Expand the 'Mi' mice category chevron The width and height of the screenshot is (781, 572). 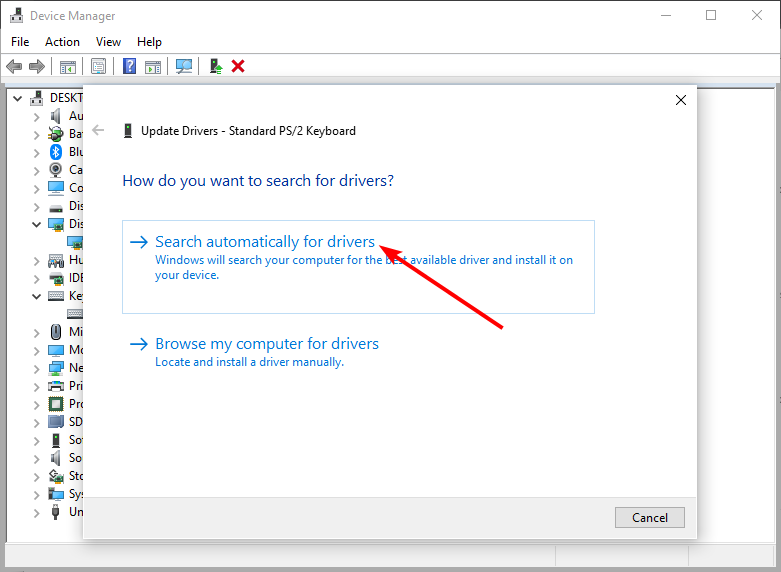point(36,332)
